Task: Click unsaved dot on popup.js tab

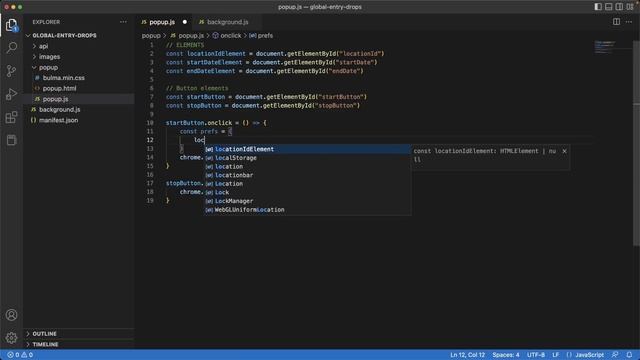Action: [x=184, y=22]
